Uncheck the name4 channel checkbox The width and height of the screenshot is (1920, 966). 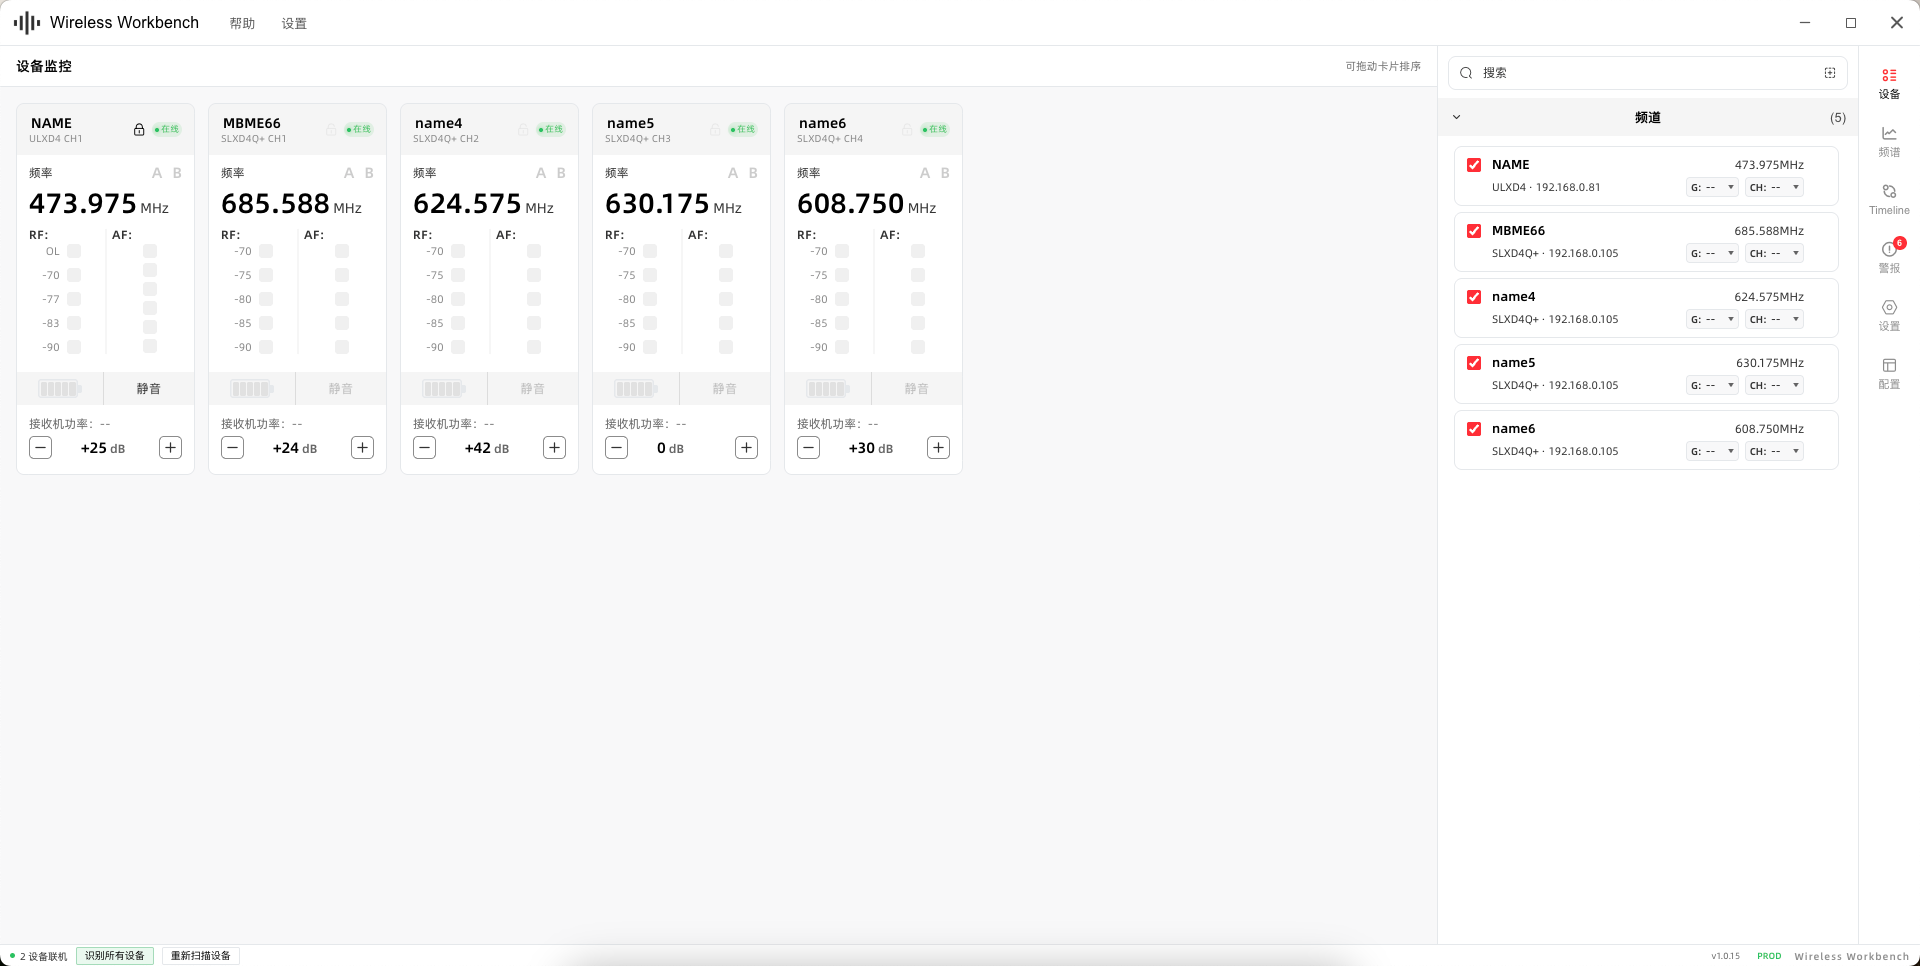pos(1473,297)
